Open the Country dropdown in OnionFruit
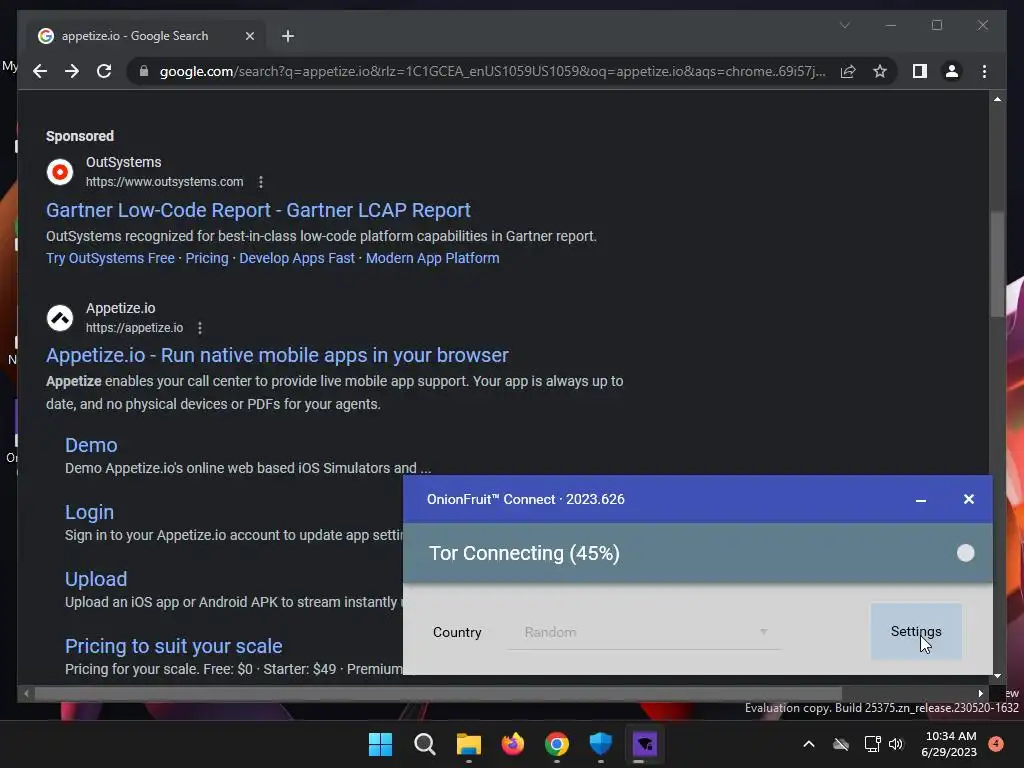 (643, 632)
